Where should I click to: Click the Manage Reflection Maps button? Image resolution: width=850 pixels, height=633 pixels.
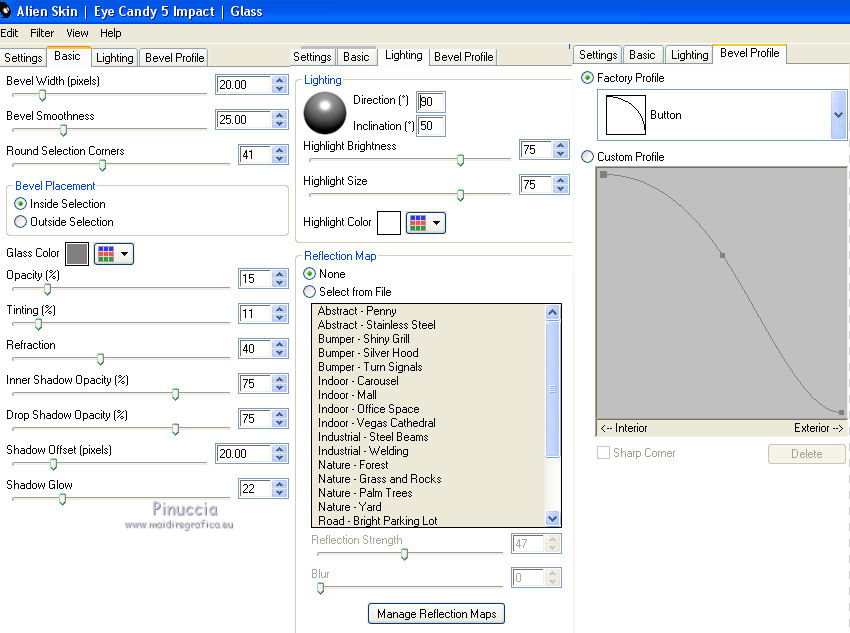pos(436,614)
